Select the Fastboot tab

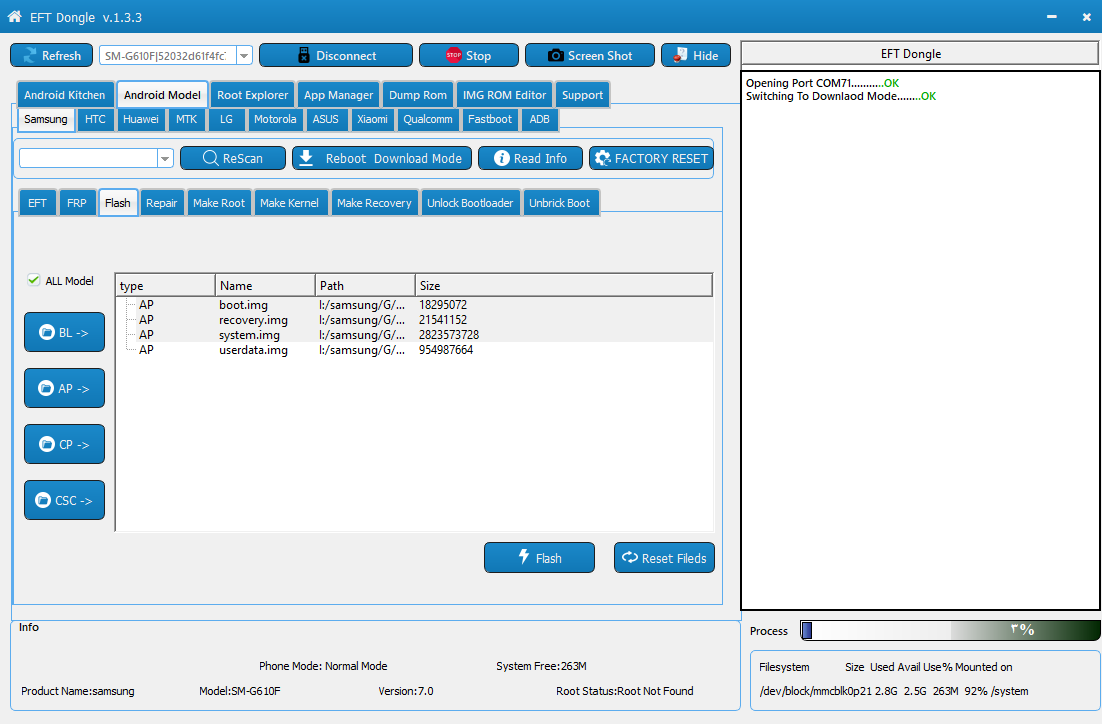pyautogui.click(x=490, y=119)
